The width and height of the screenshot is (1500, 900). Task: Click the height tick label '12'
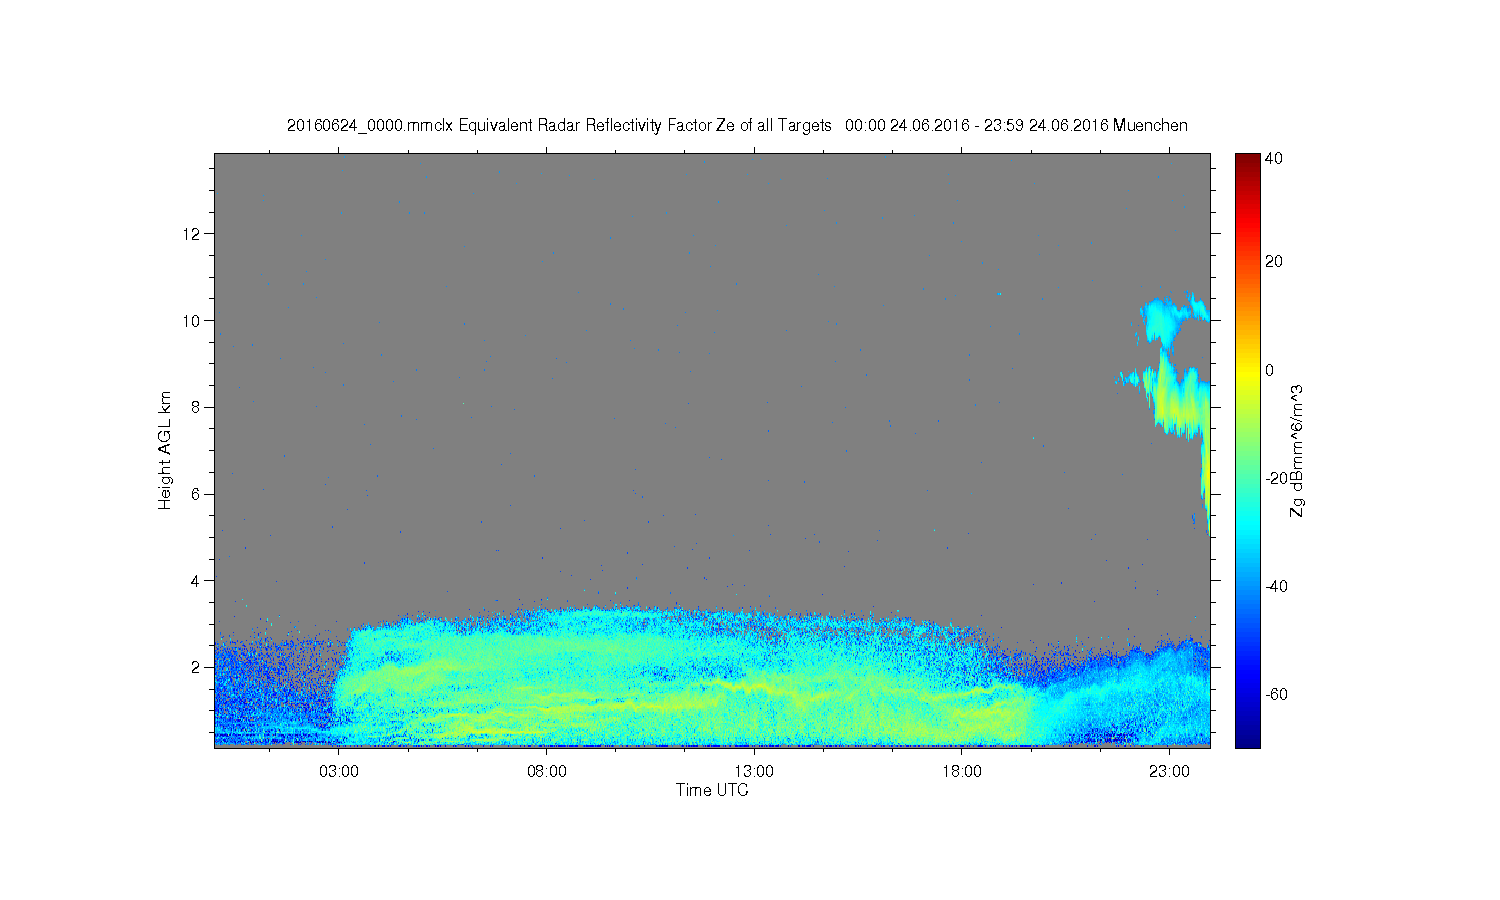(x=193, y=234)
